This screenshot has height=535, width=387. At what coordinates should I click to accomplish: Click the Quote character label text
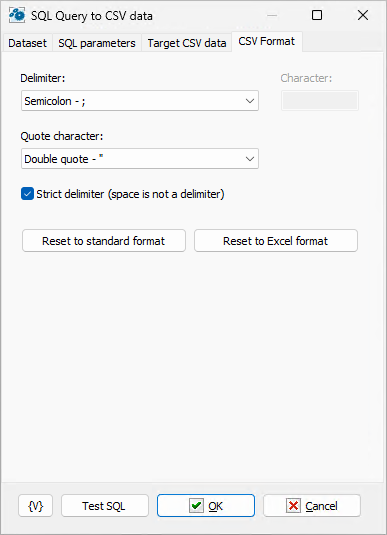point(62,136)
